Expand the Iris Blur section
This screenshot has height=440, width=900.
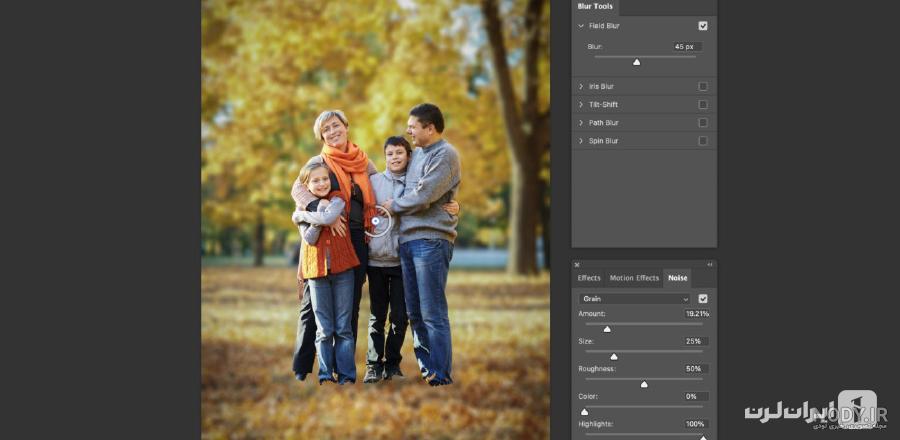[581, 87]
